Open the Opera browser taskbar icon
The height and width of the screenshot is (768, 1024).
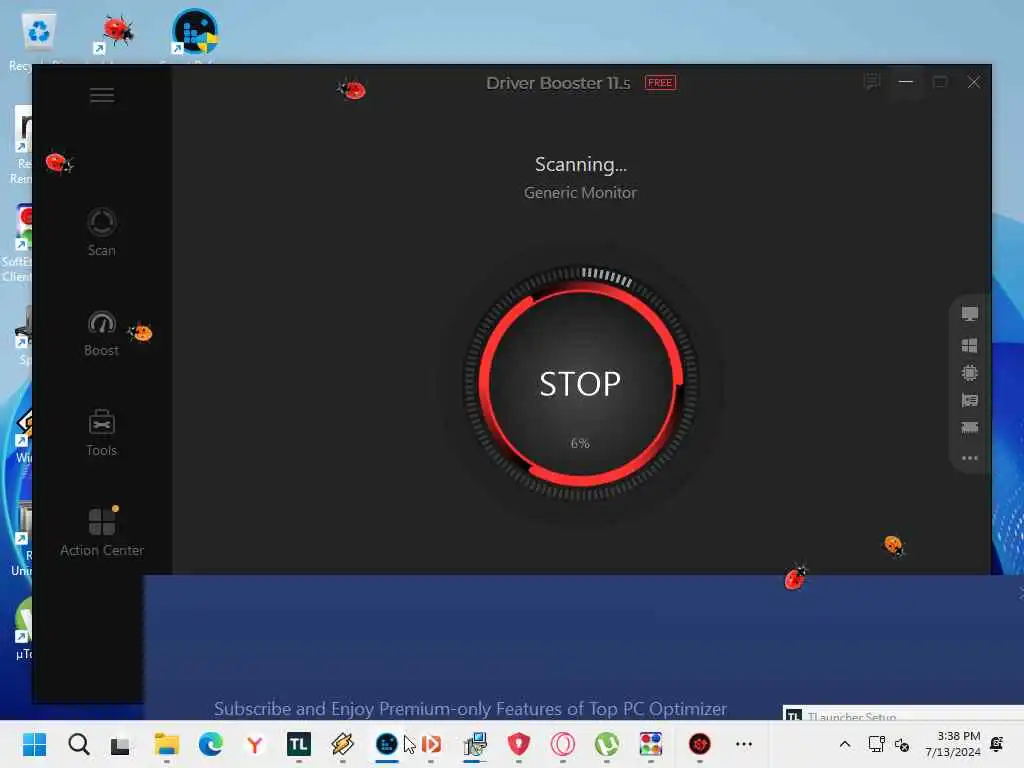point(562,744)
